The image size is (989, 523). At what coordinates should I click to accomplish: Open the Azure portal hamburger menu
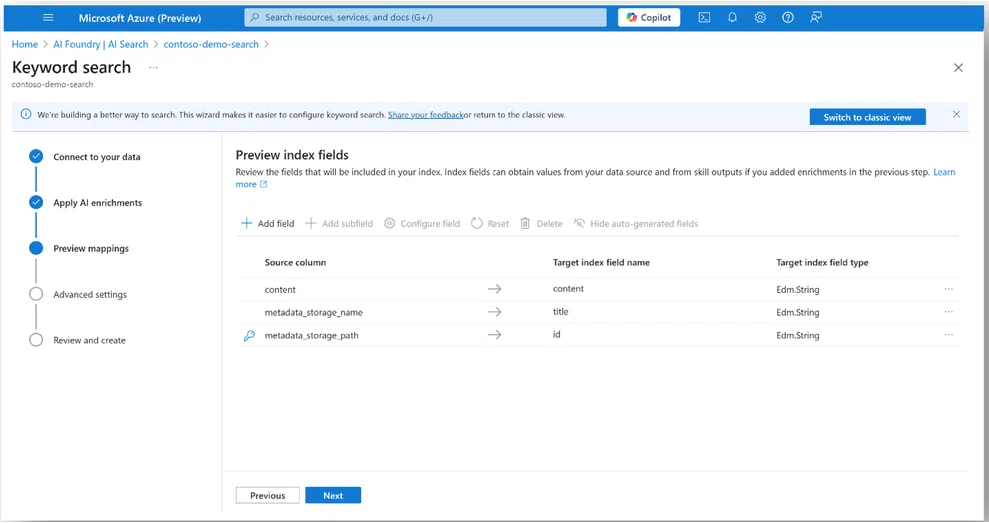coord(48,18)
